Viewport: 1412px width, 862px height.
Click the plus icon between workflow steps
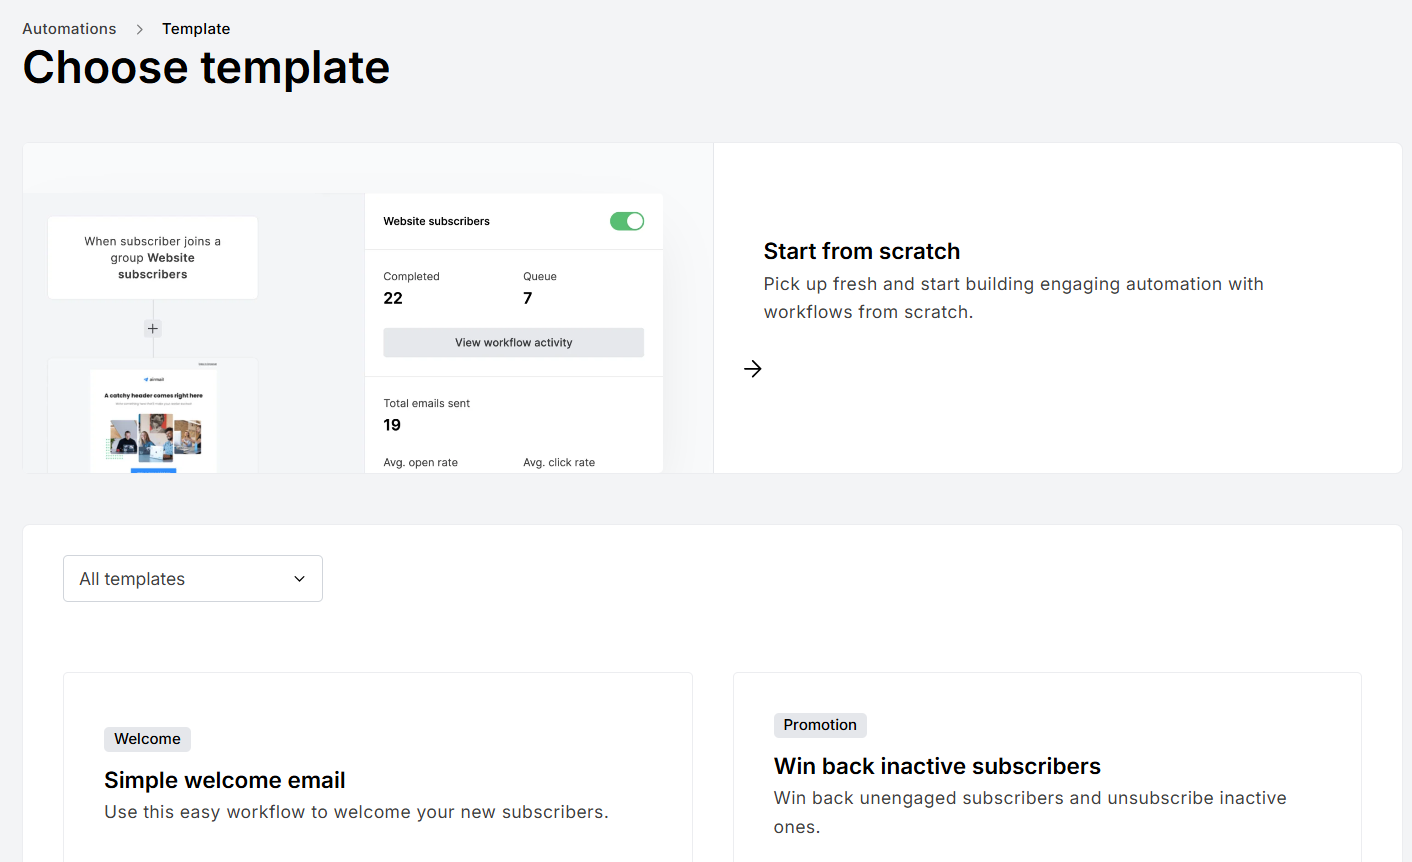[x=153, y=328]
